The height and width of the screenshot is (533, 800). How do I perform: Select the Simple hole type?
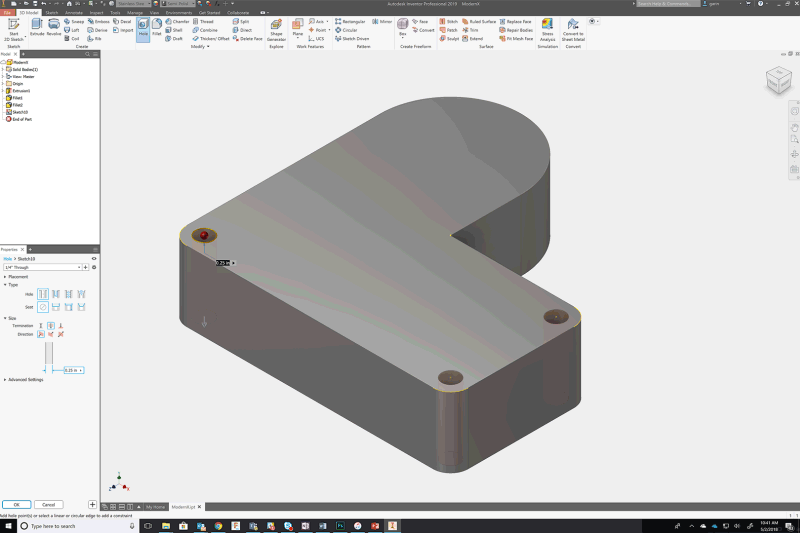(43, 294)
